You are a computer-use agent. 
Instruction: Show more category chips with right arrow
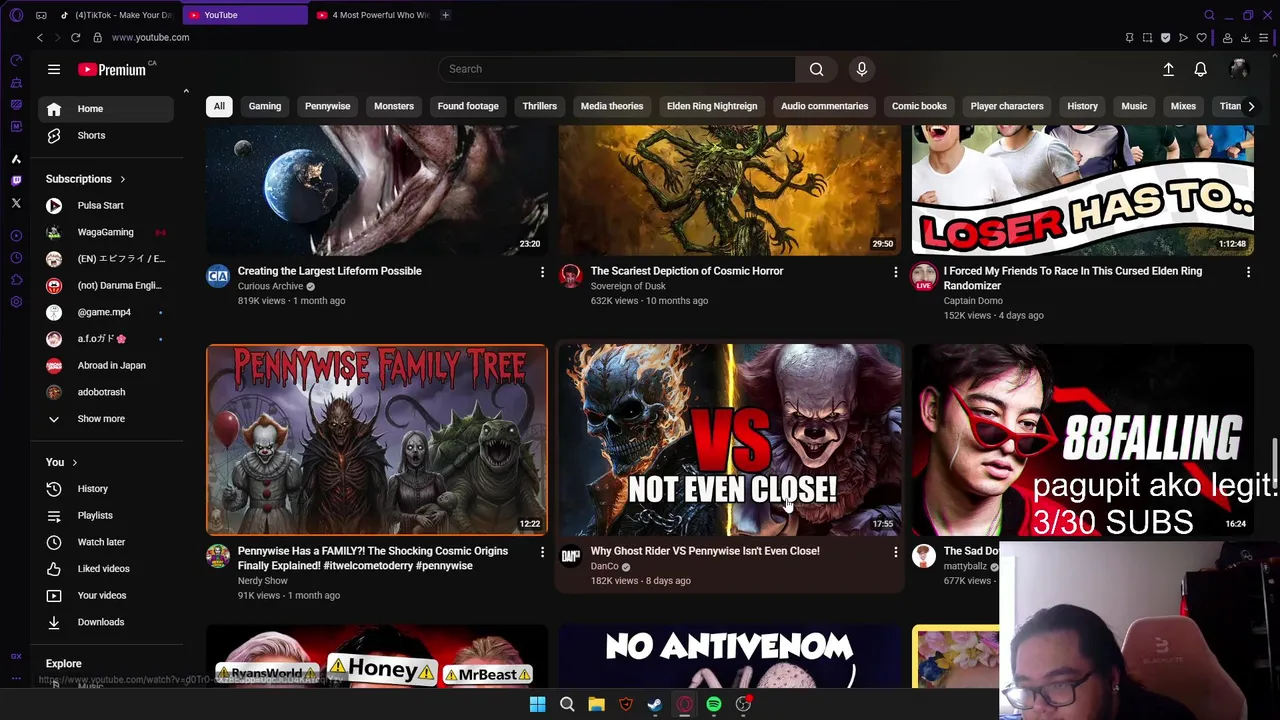[x=1250, y=106]
